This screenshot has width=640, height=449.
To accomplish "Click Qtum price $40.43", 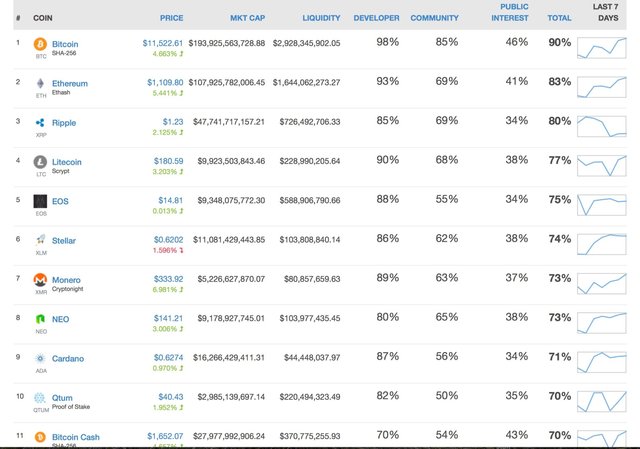I will point(171,397).
